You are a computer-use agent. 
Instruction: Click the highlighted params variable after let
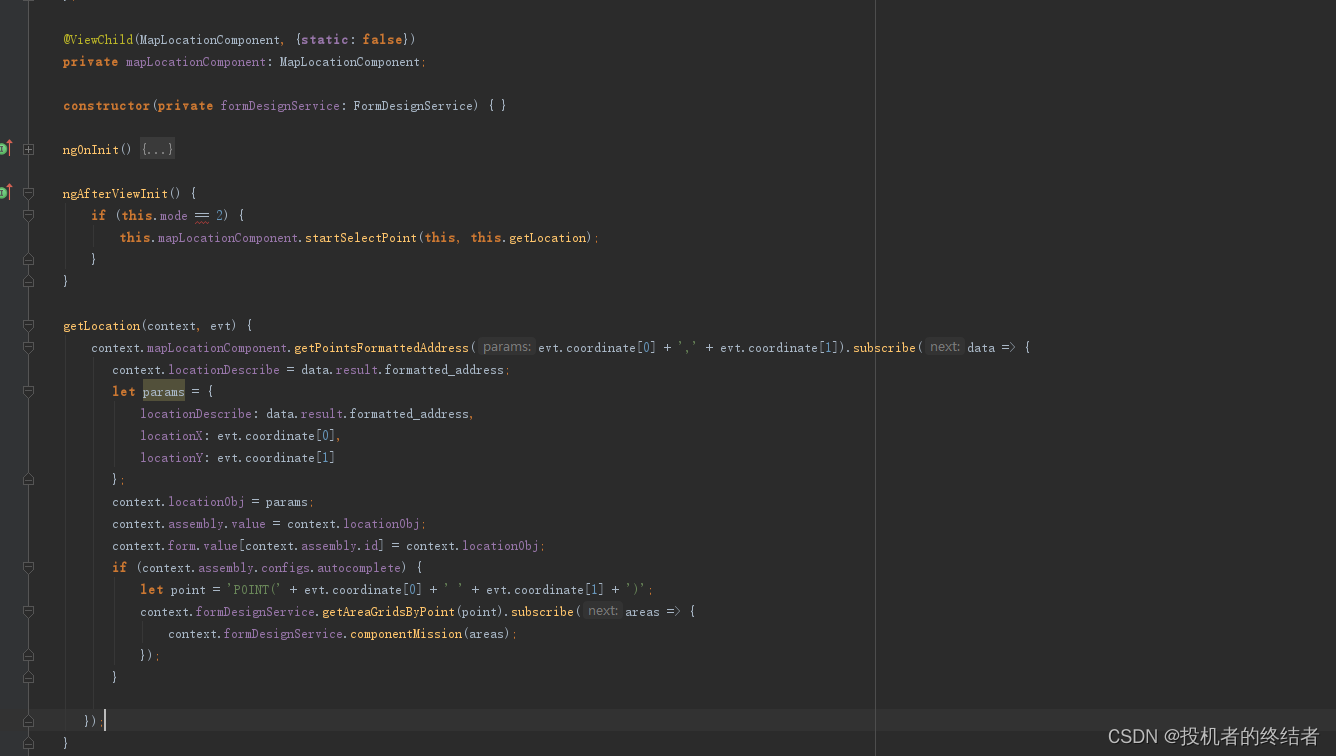[164, 391]
